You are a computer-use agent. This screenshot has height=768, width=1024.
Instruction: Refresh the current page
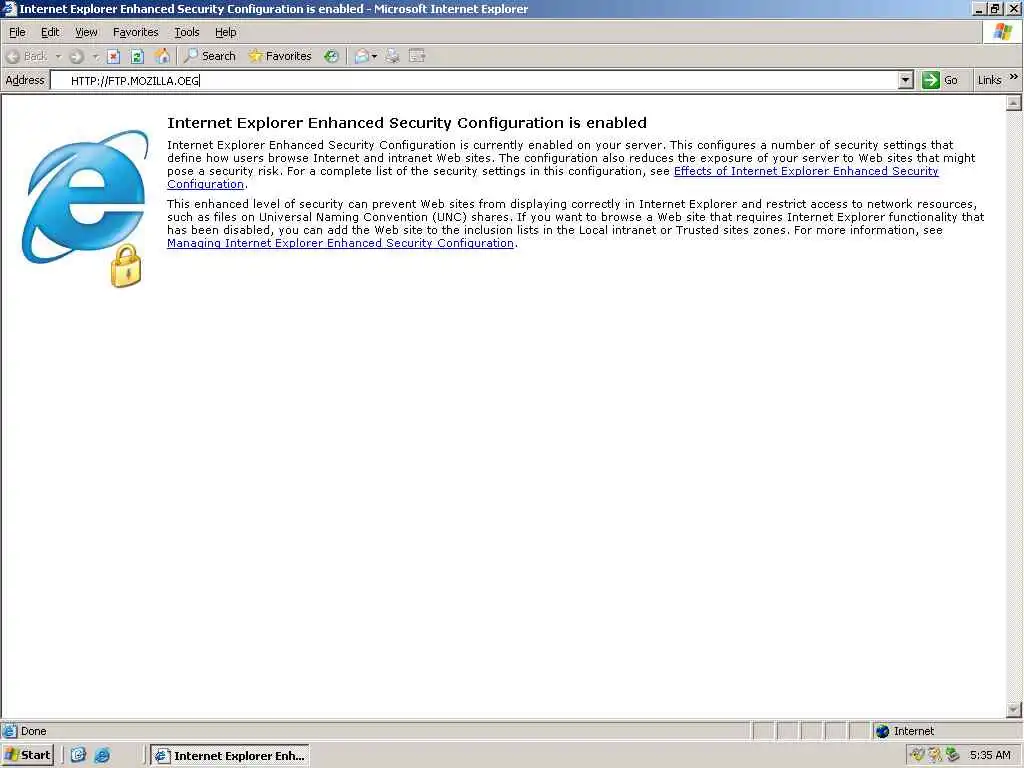(x=137, y=56)
